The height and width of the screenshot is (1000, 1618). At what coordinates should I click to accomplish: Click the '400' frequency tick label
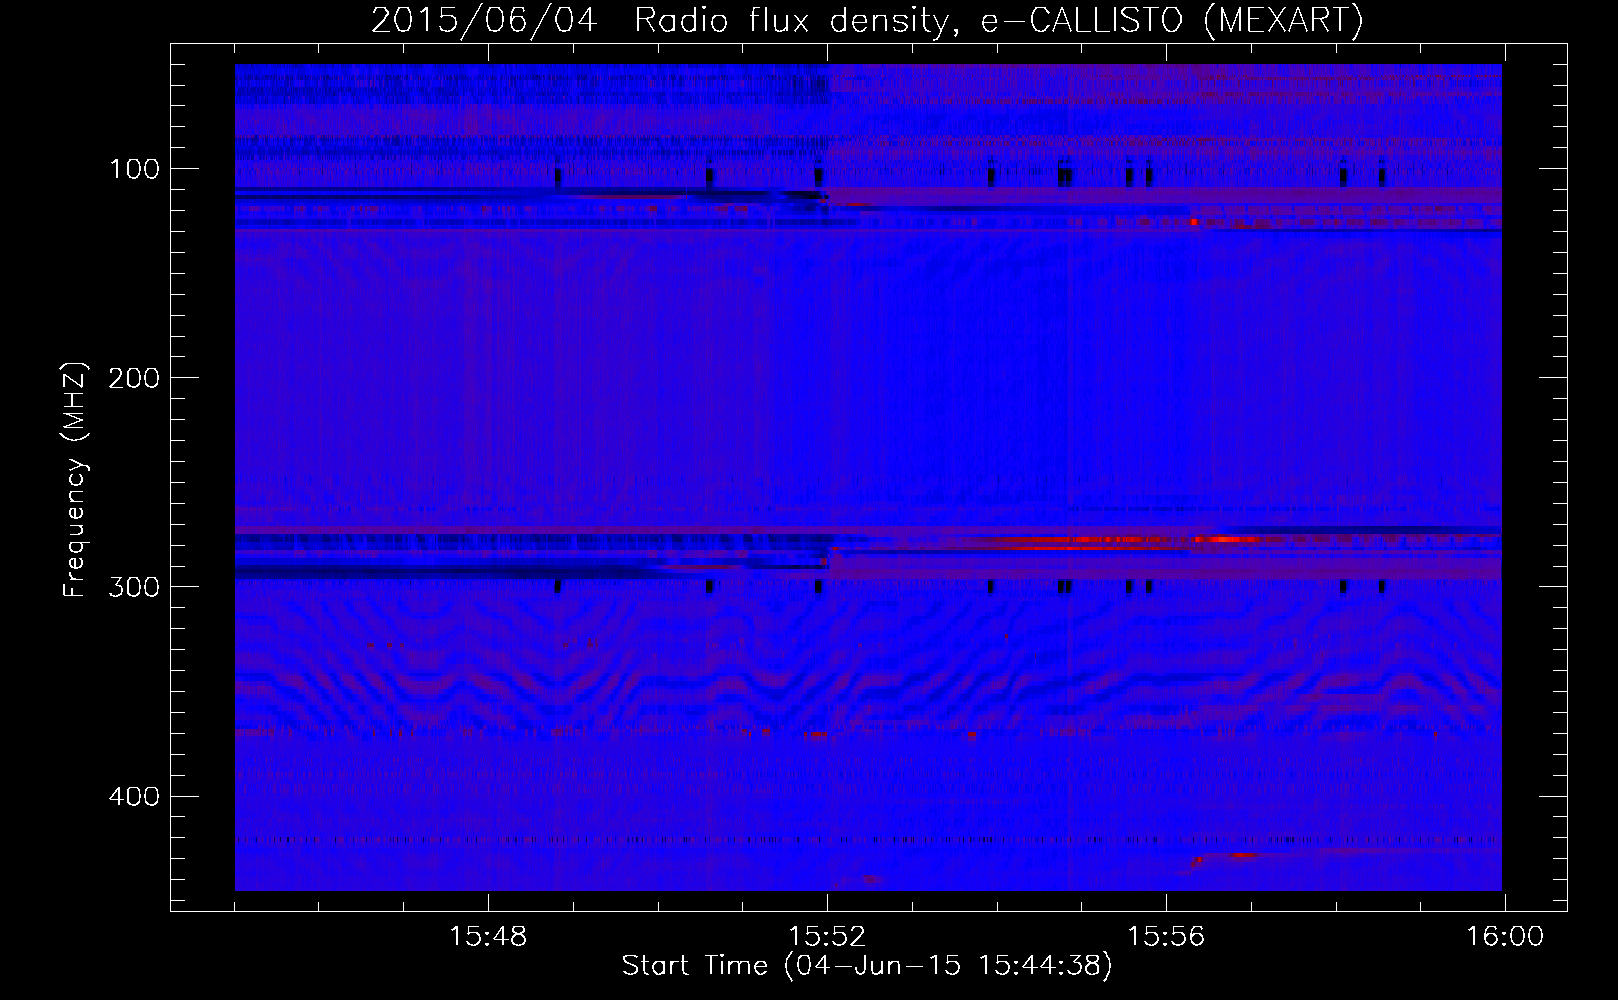(x=136, y=796)
